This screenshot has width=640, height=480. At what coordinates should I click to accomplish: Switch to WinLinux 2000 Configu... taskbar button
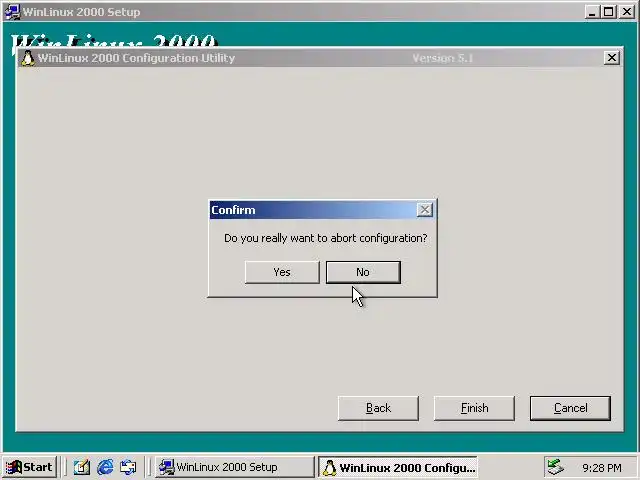398,467
